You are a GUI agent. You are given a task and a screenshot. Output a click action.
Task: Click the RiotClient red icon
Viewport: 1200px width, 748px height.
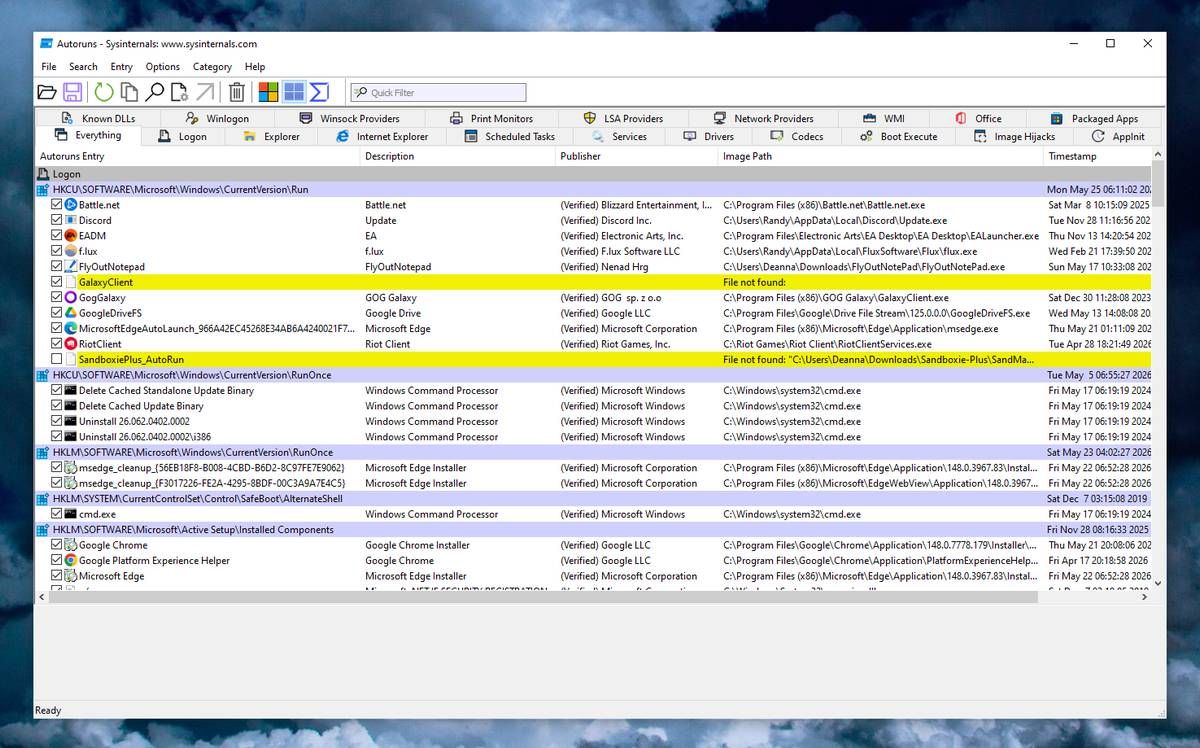click(71, 344)
